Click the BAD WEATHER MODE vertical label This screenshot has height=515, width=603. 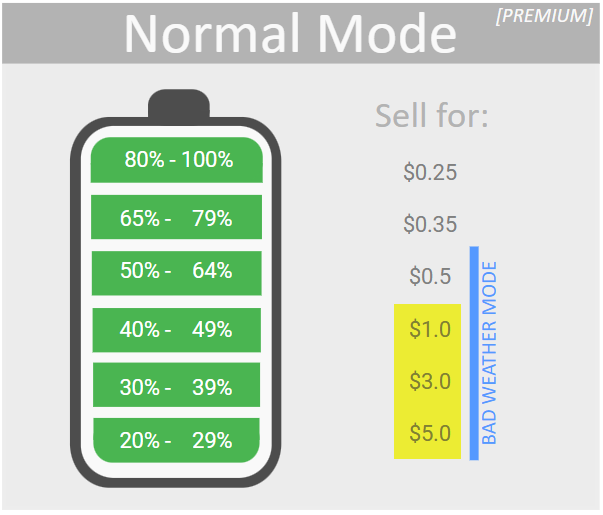pyautogui.click(x=490, y=353)
